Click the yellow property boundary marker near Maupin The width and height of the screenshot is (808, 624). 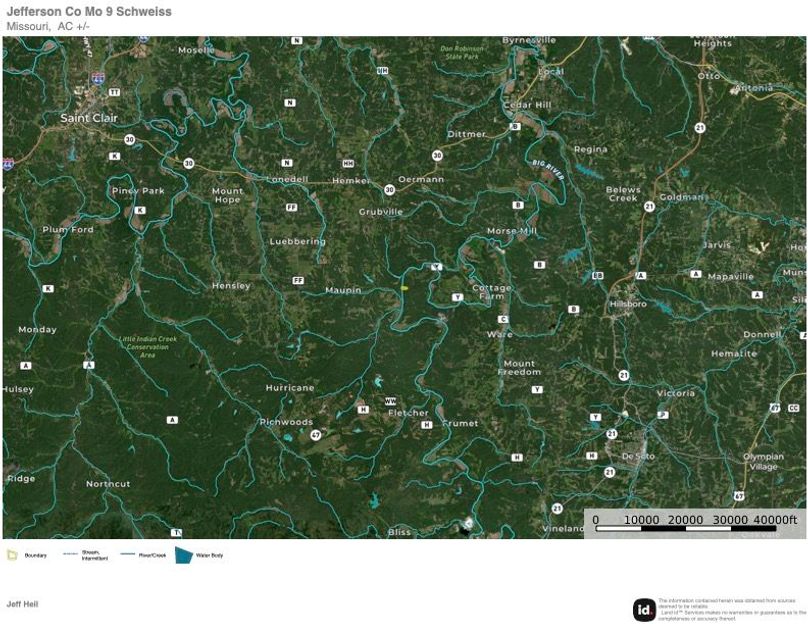pyautogui.click(x=405, y=288)
